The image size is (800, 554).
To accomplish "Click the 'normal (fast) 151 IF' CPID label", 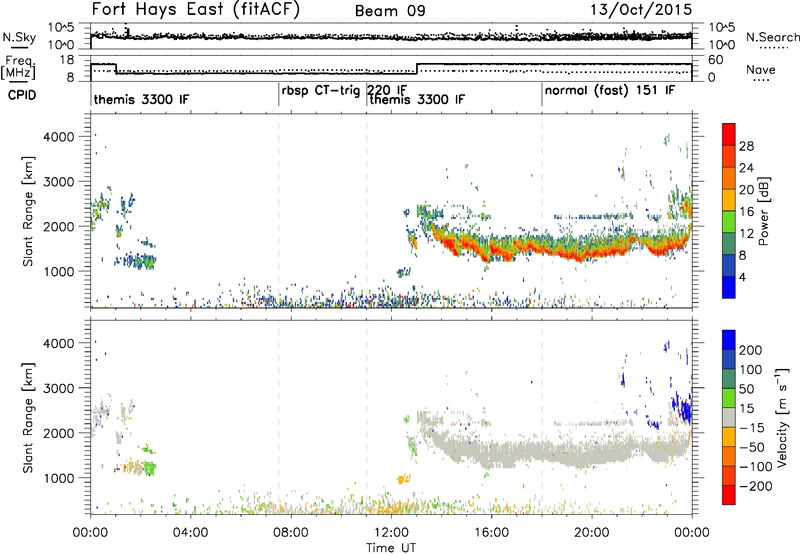I will point(610,90).
